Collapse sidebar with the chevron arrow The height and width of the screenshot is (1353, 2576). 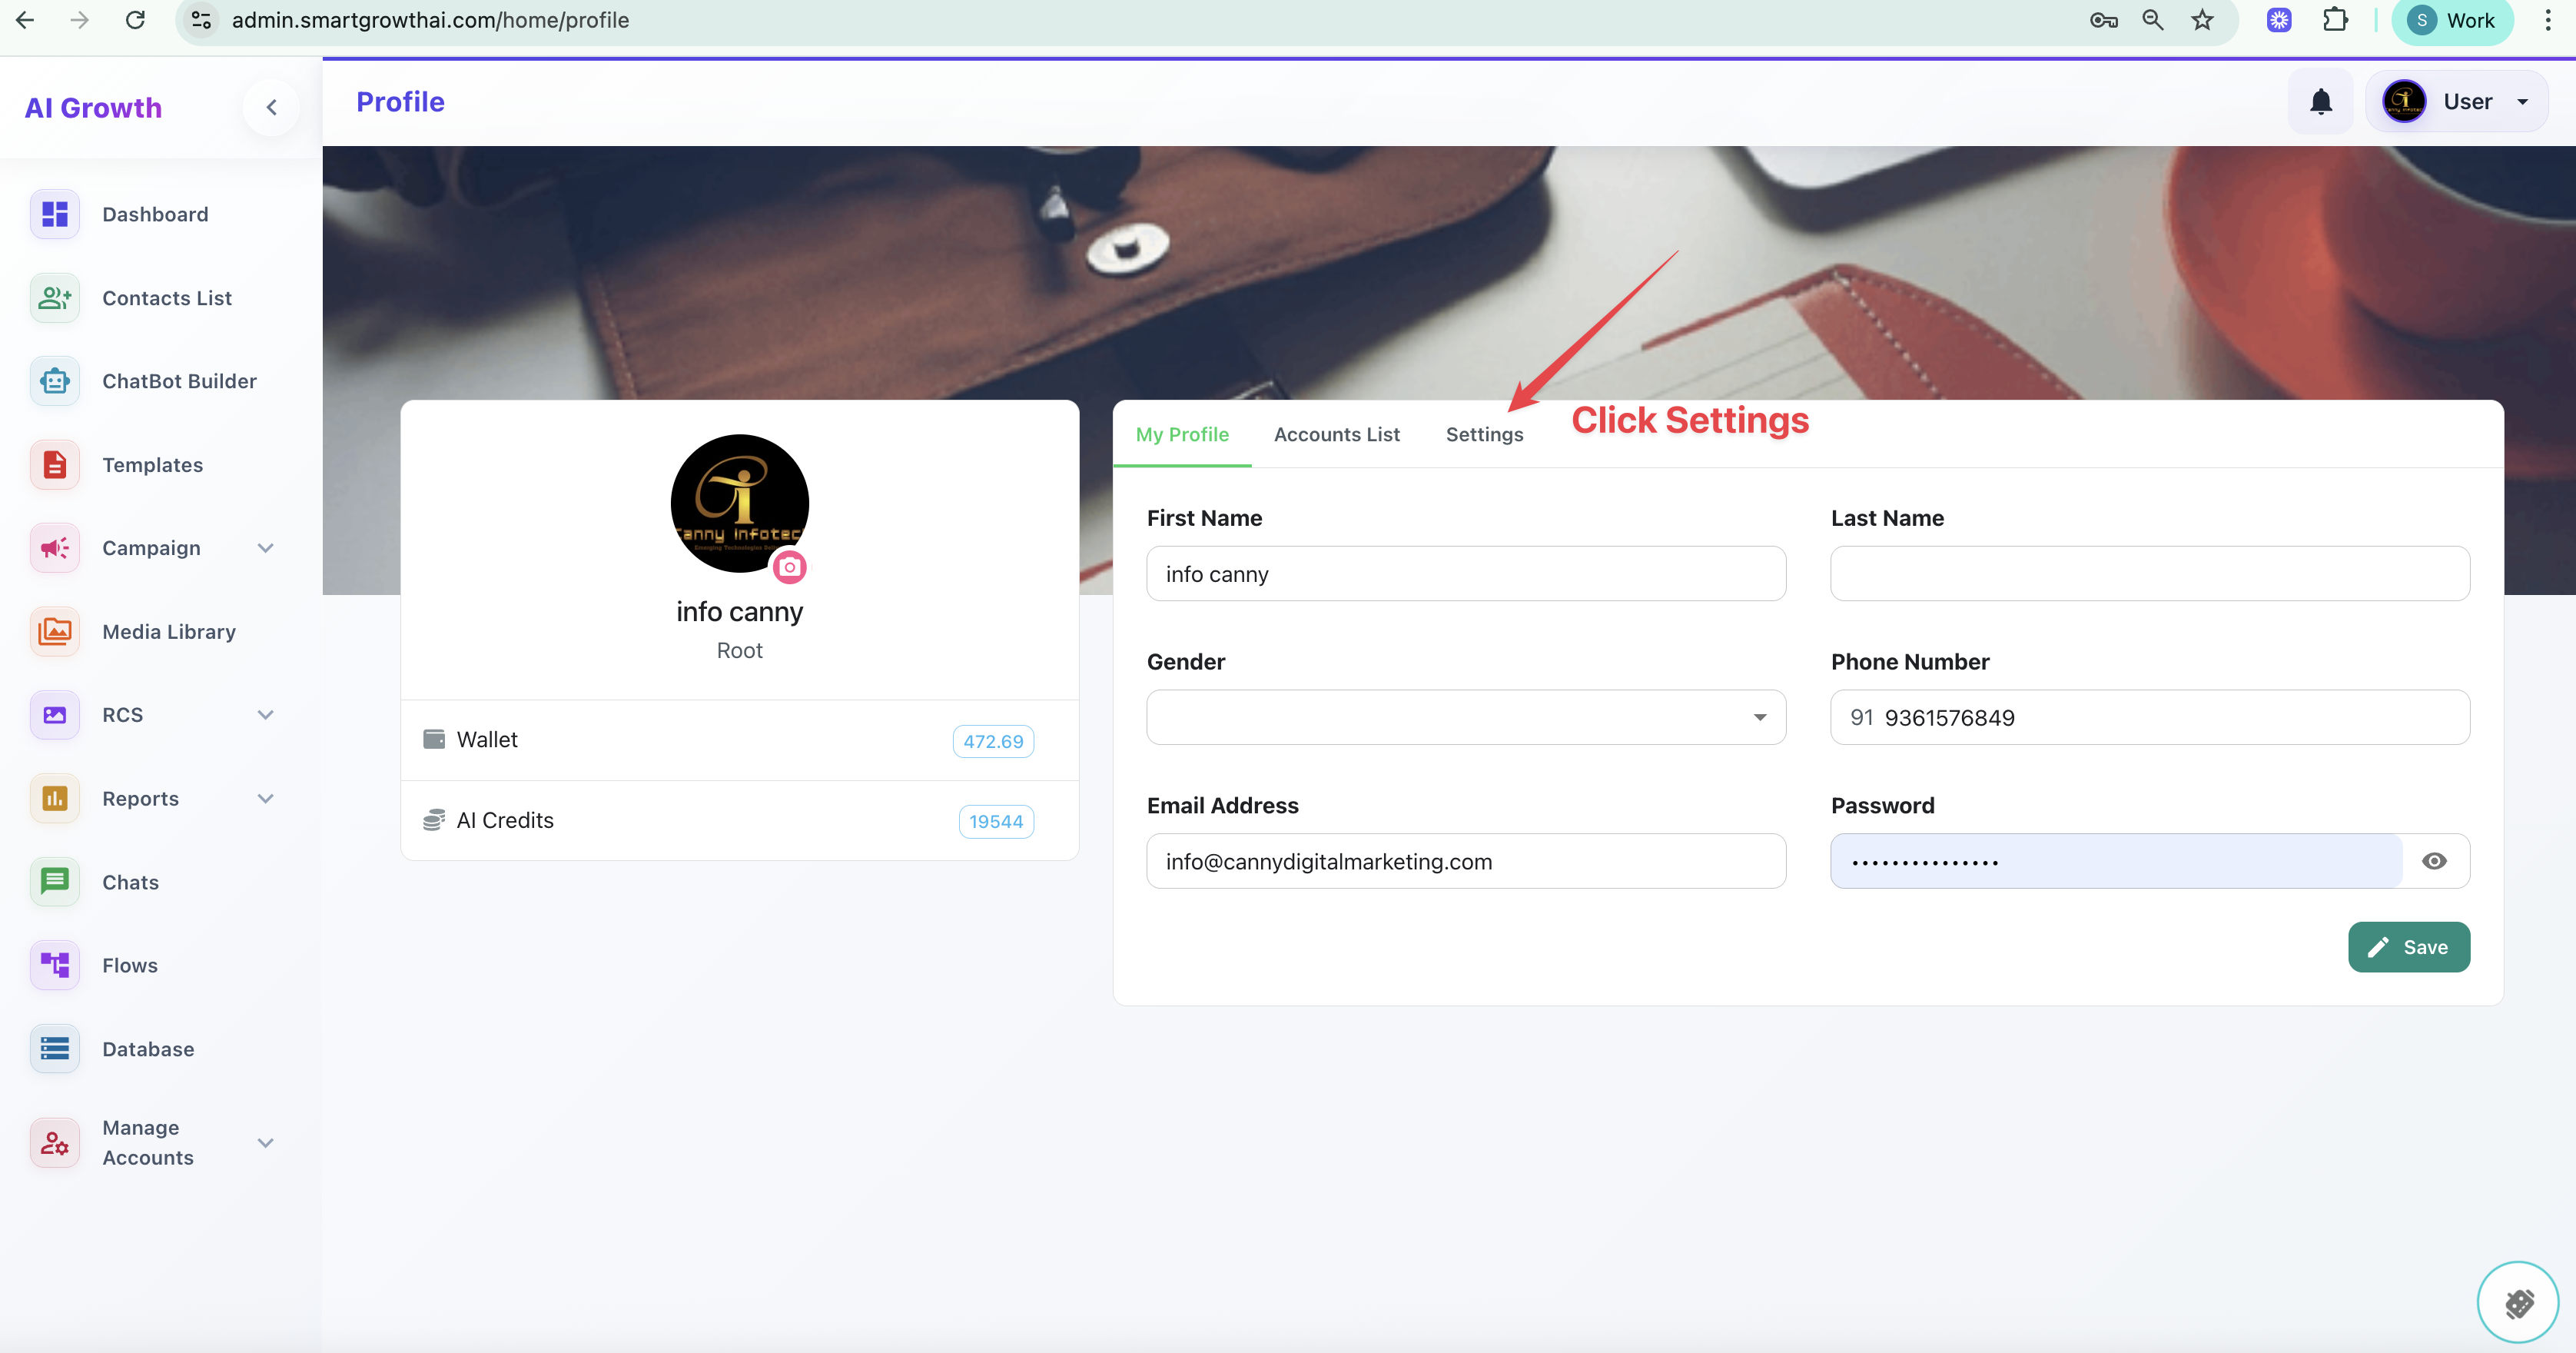click(x=271, y=107)
